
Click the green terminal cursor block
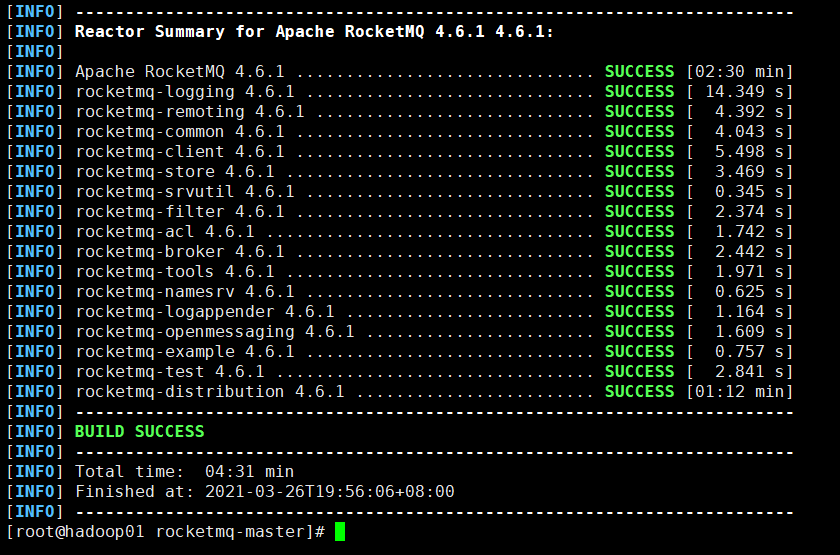coord(340,532)
